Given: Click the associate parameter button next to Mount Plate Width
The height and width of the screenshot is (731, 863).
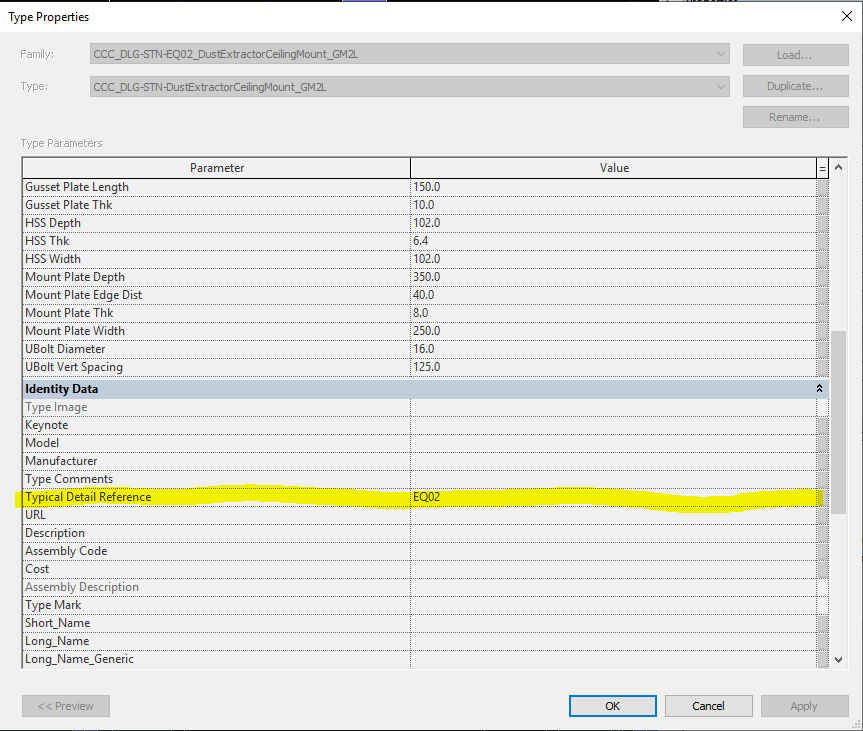Looking at the screenshot, I should (824, 330).
